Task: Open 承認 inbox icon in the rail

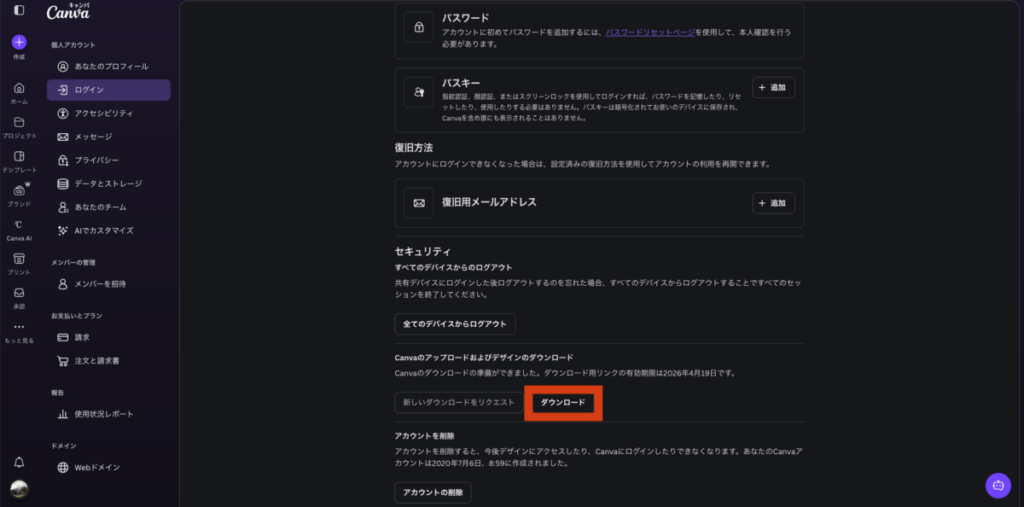Action: 19,293
